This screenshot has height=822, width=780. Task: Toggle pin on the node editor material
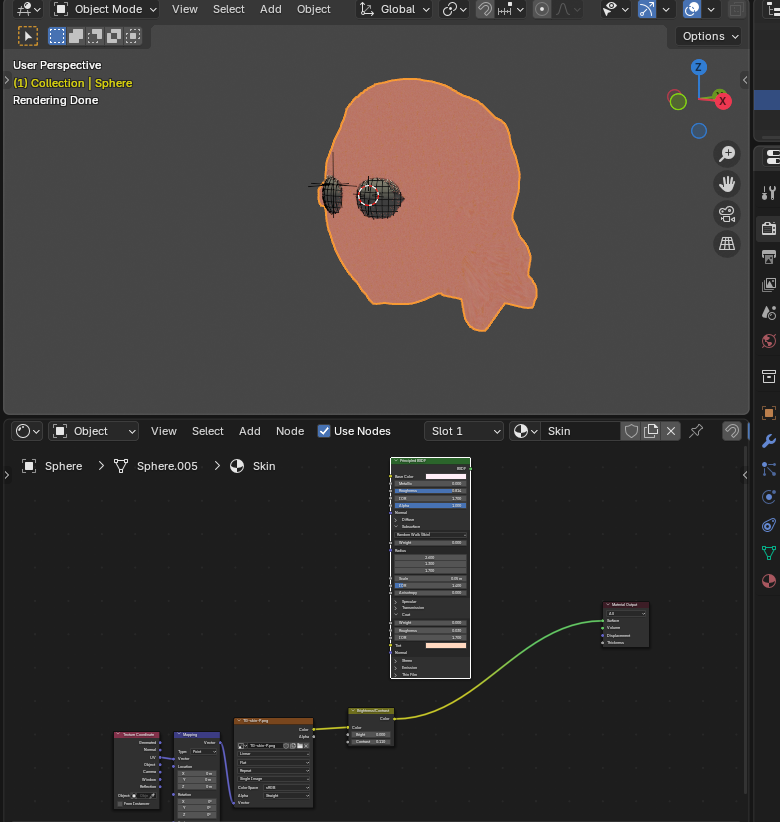(x=696, y=431)
